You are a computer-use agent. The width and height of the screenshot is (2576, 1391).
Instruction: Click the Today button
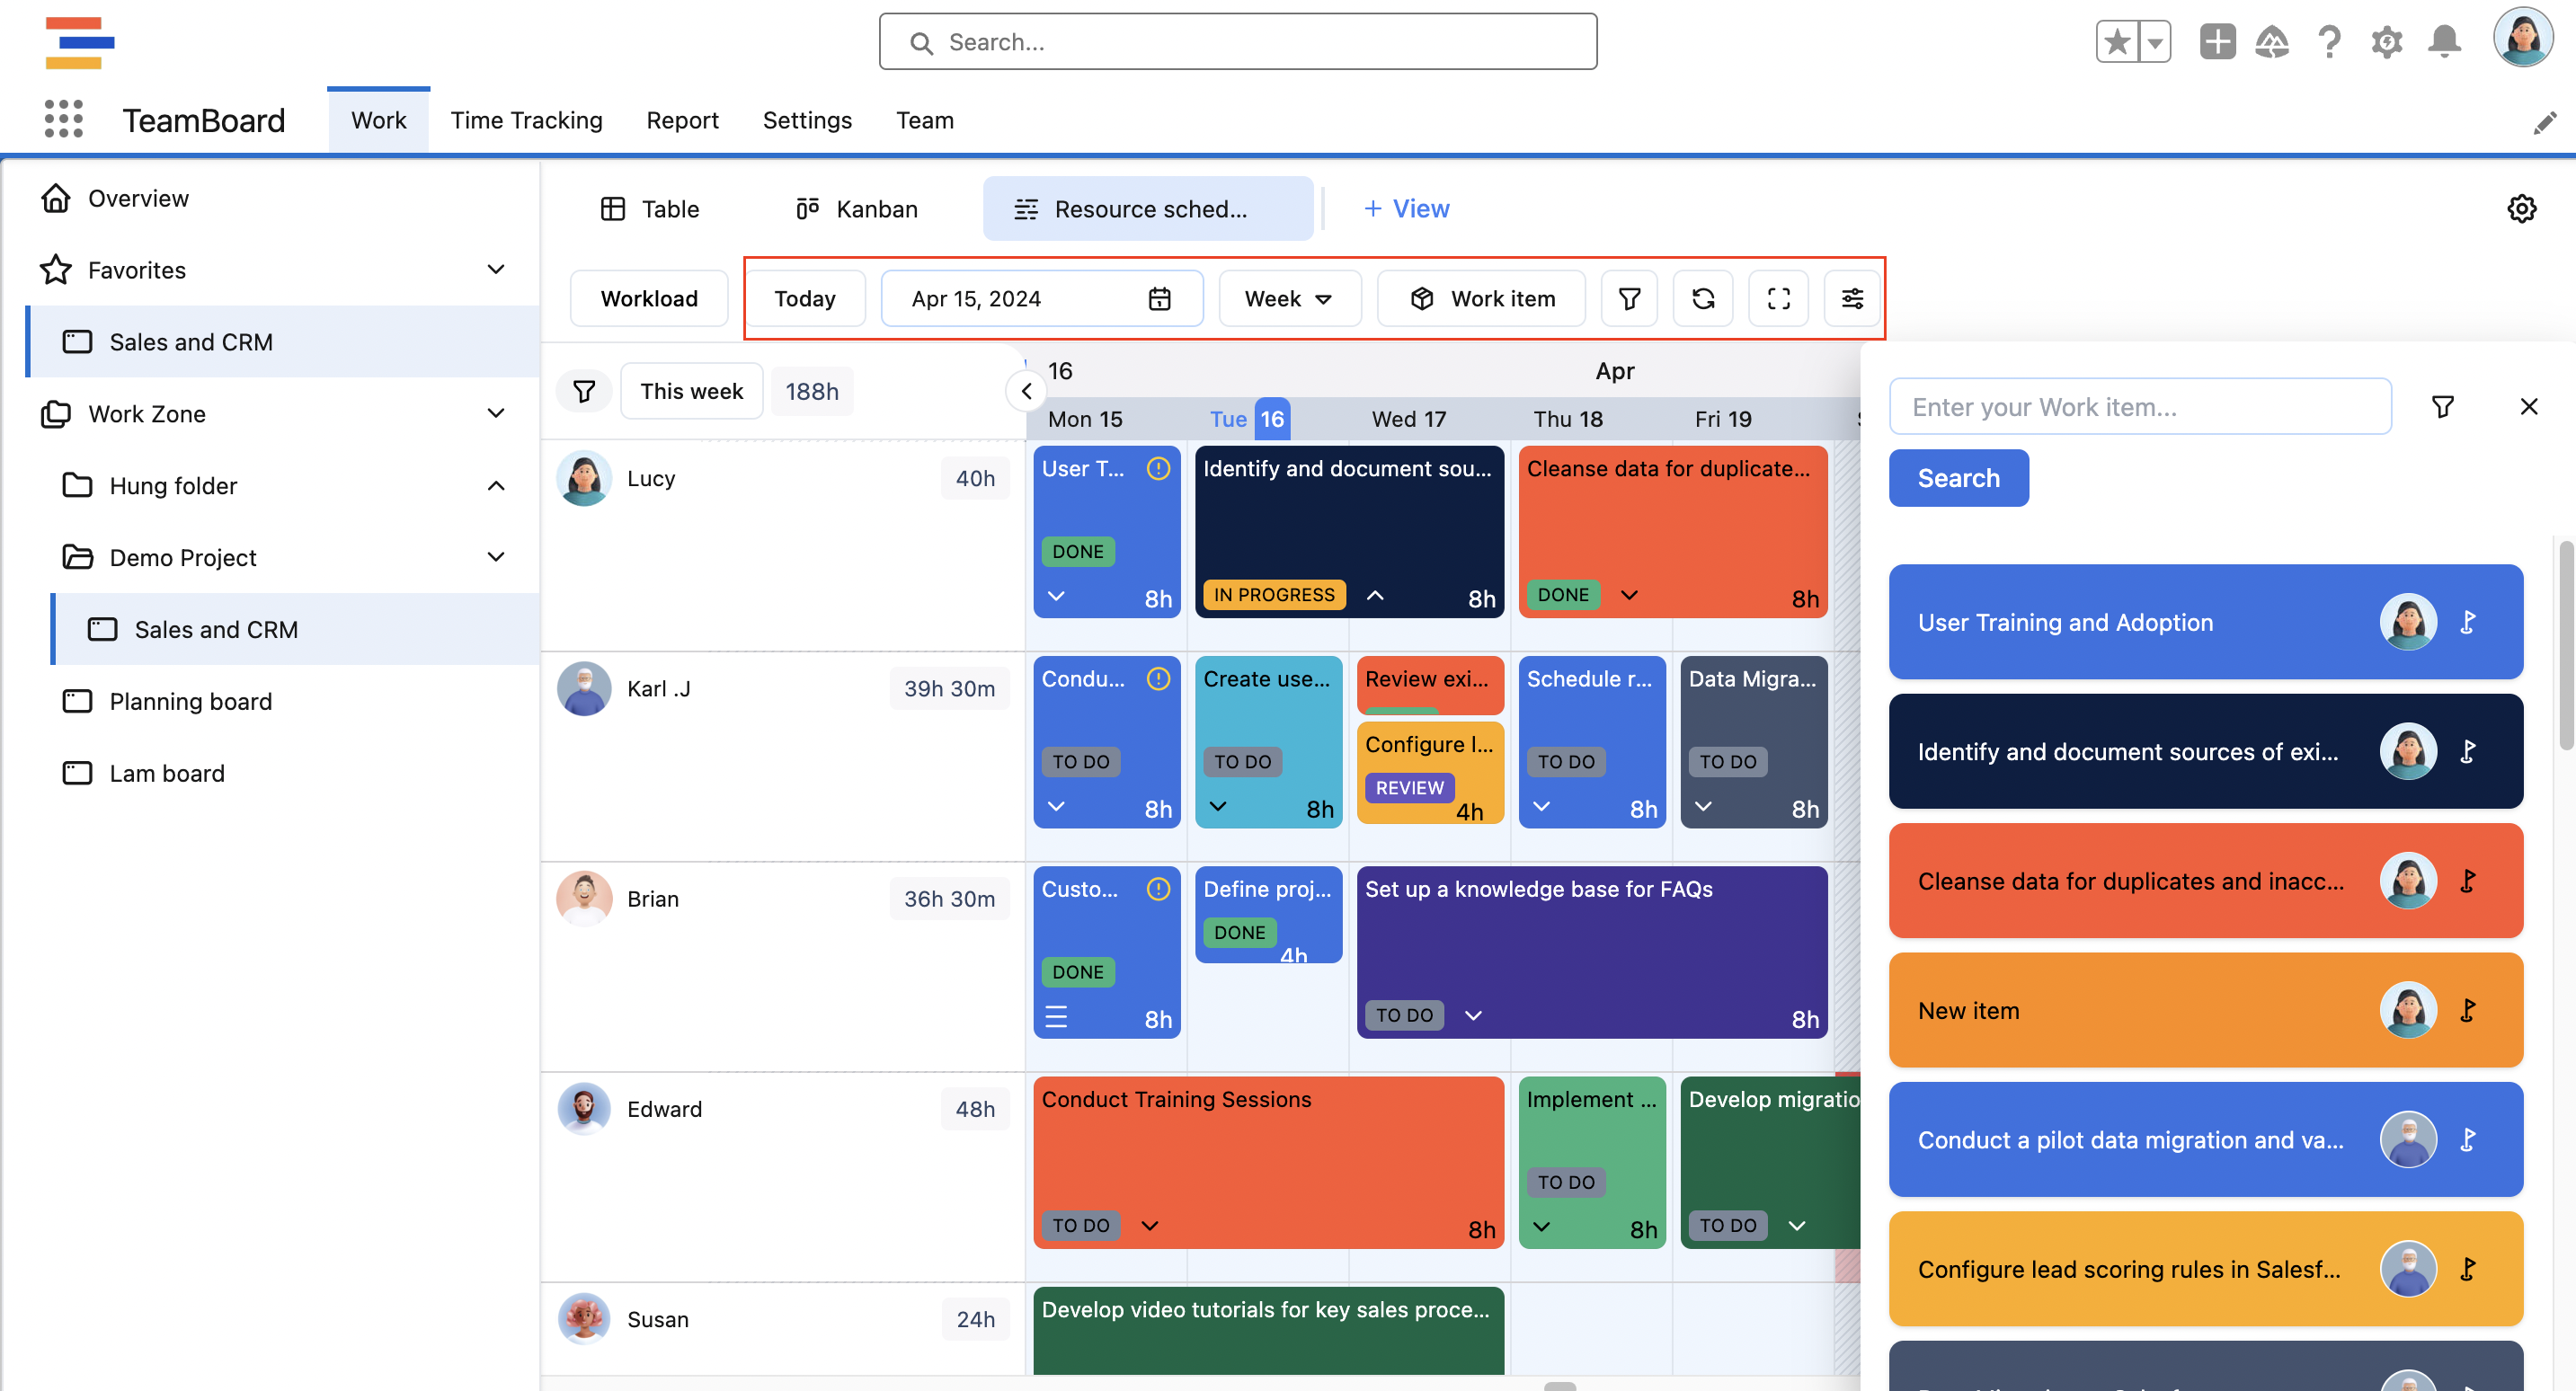coord(805,298)
